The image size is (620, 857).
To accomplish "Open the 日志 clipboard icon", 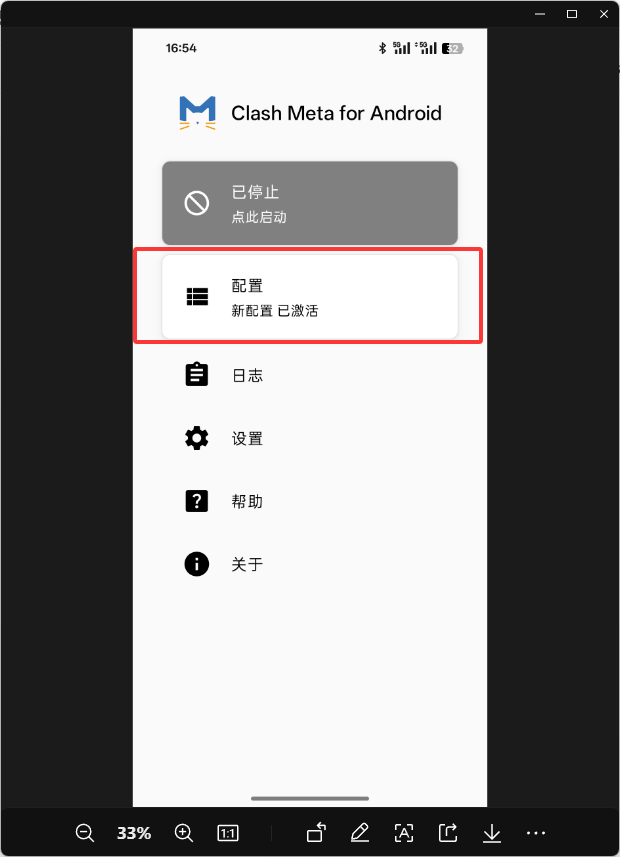I will click(197, 374).
